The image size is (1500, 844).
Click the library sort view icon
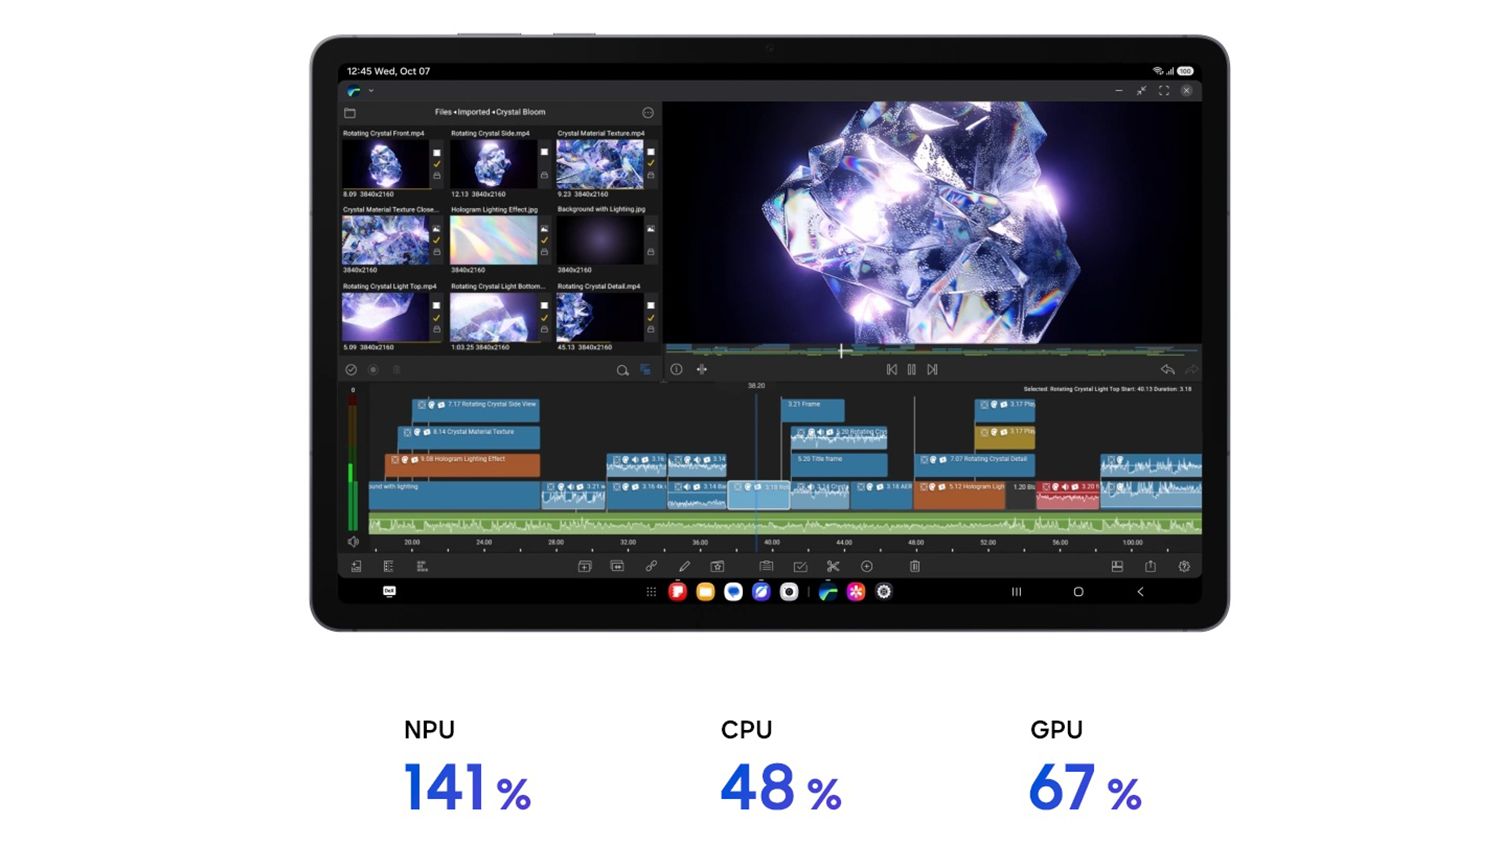(646, 370)
